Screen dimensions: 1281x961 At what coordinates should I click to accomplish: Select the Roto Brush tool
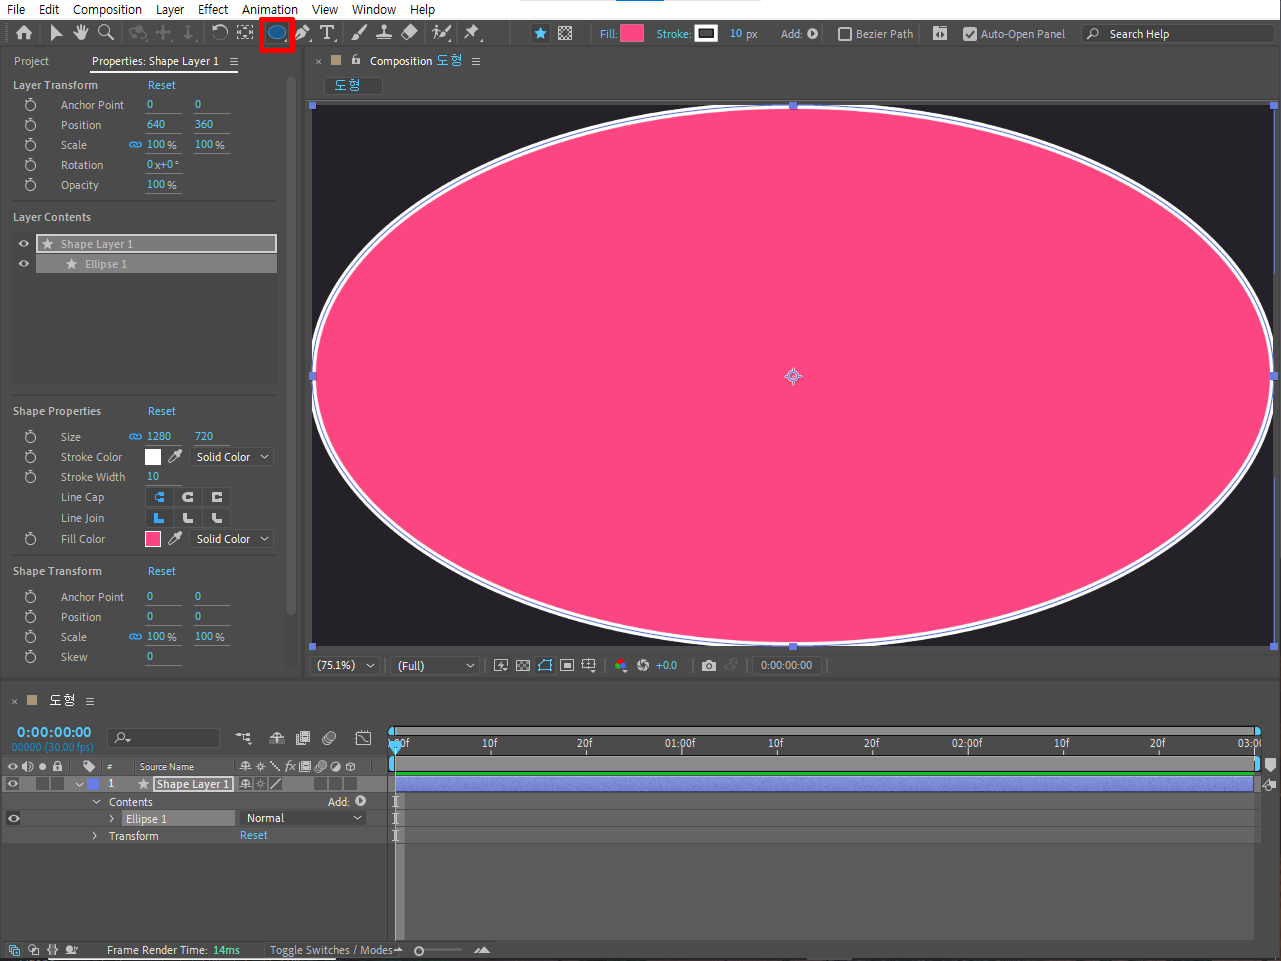tap(441, 33)
